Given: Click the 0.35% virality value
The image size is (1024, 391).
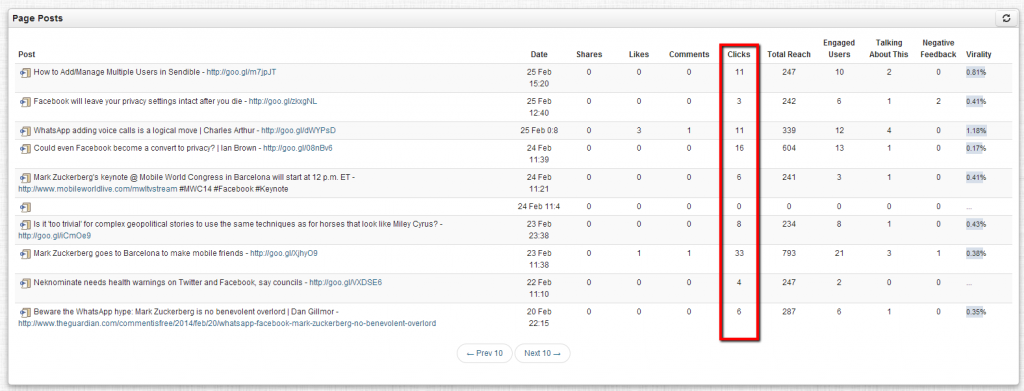Looking at the screenshot, I should [976, 312].
